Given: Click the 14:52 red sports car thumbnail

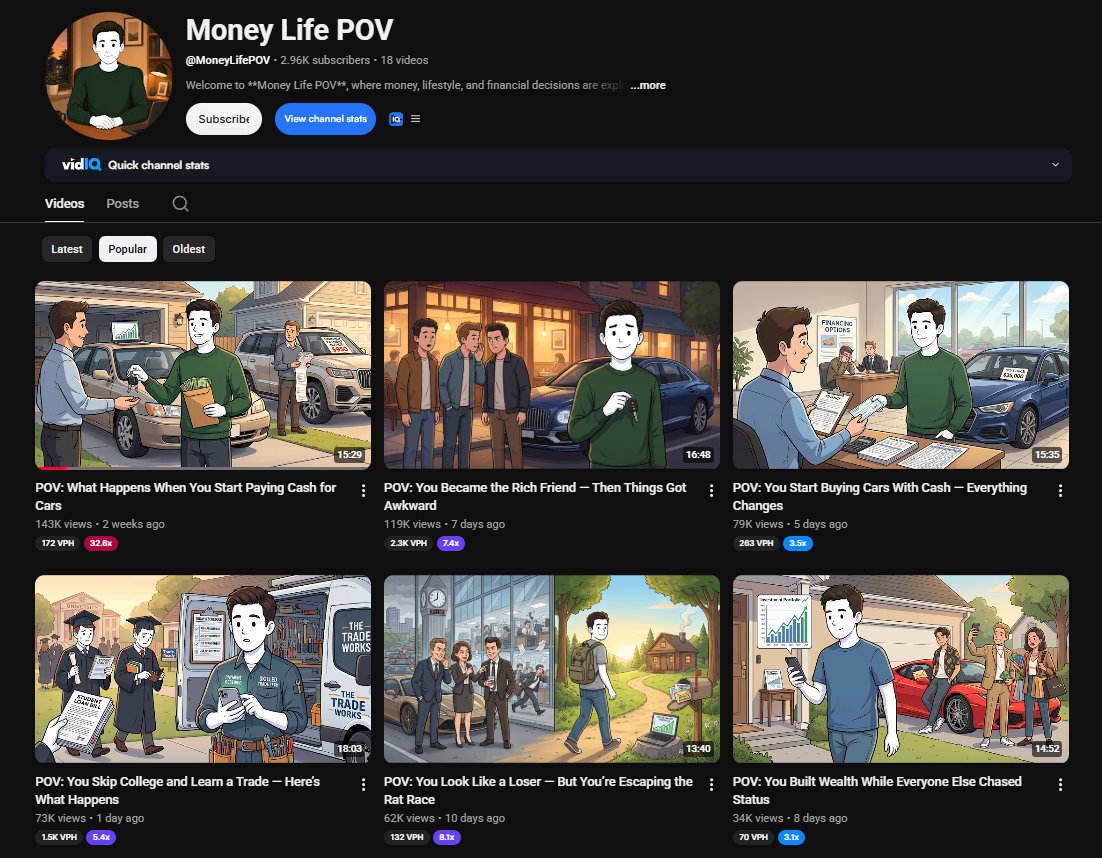Looking at the screenshot, I should (900, 669).
